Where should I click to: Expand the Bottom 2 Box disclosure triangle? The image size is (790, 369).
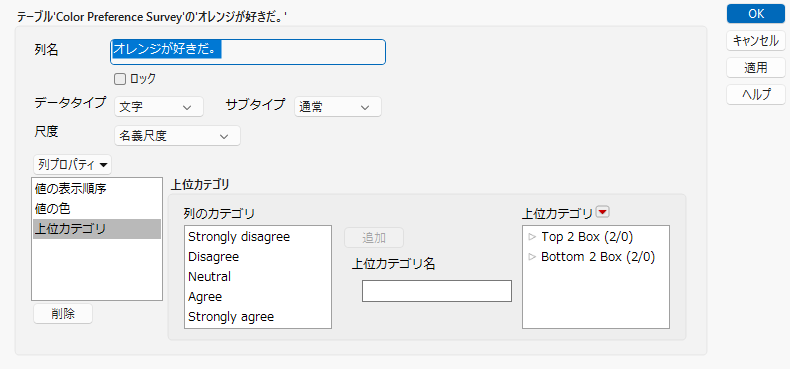(x=532, y=257)
